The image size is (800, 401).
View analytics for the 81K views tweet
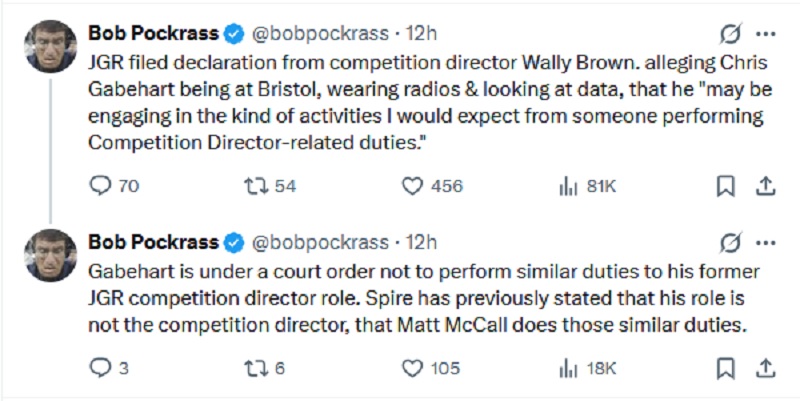point(568,186)
